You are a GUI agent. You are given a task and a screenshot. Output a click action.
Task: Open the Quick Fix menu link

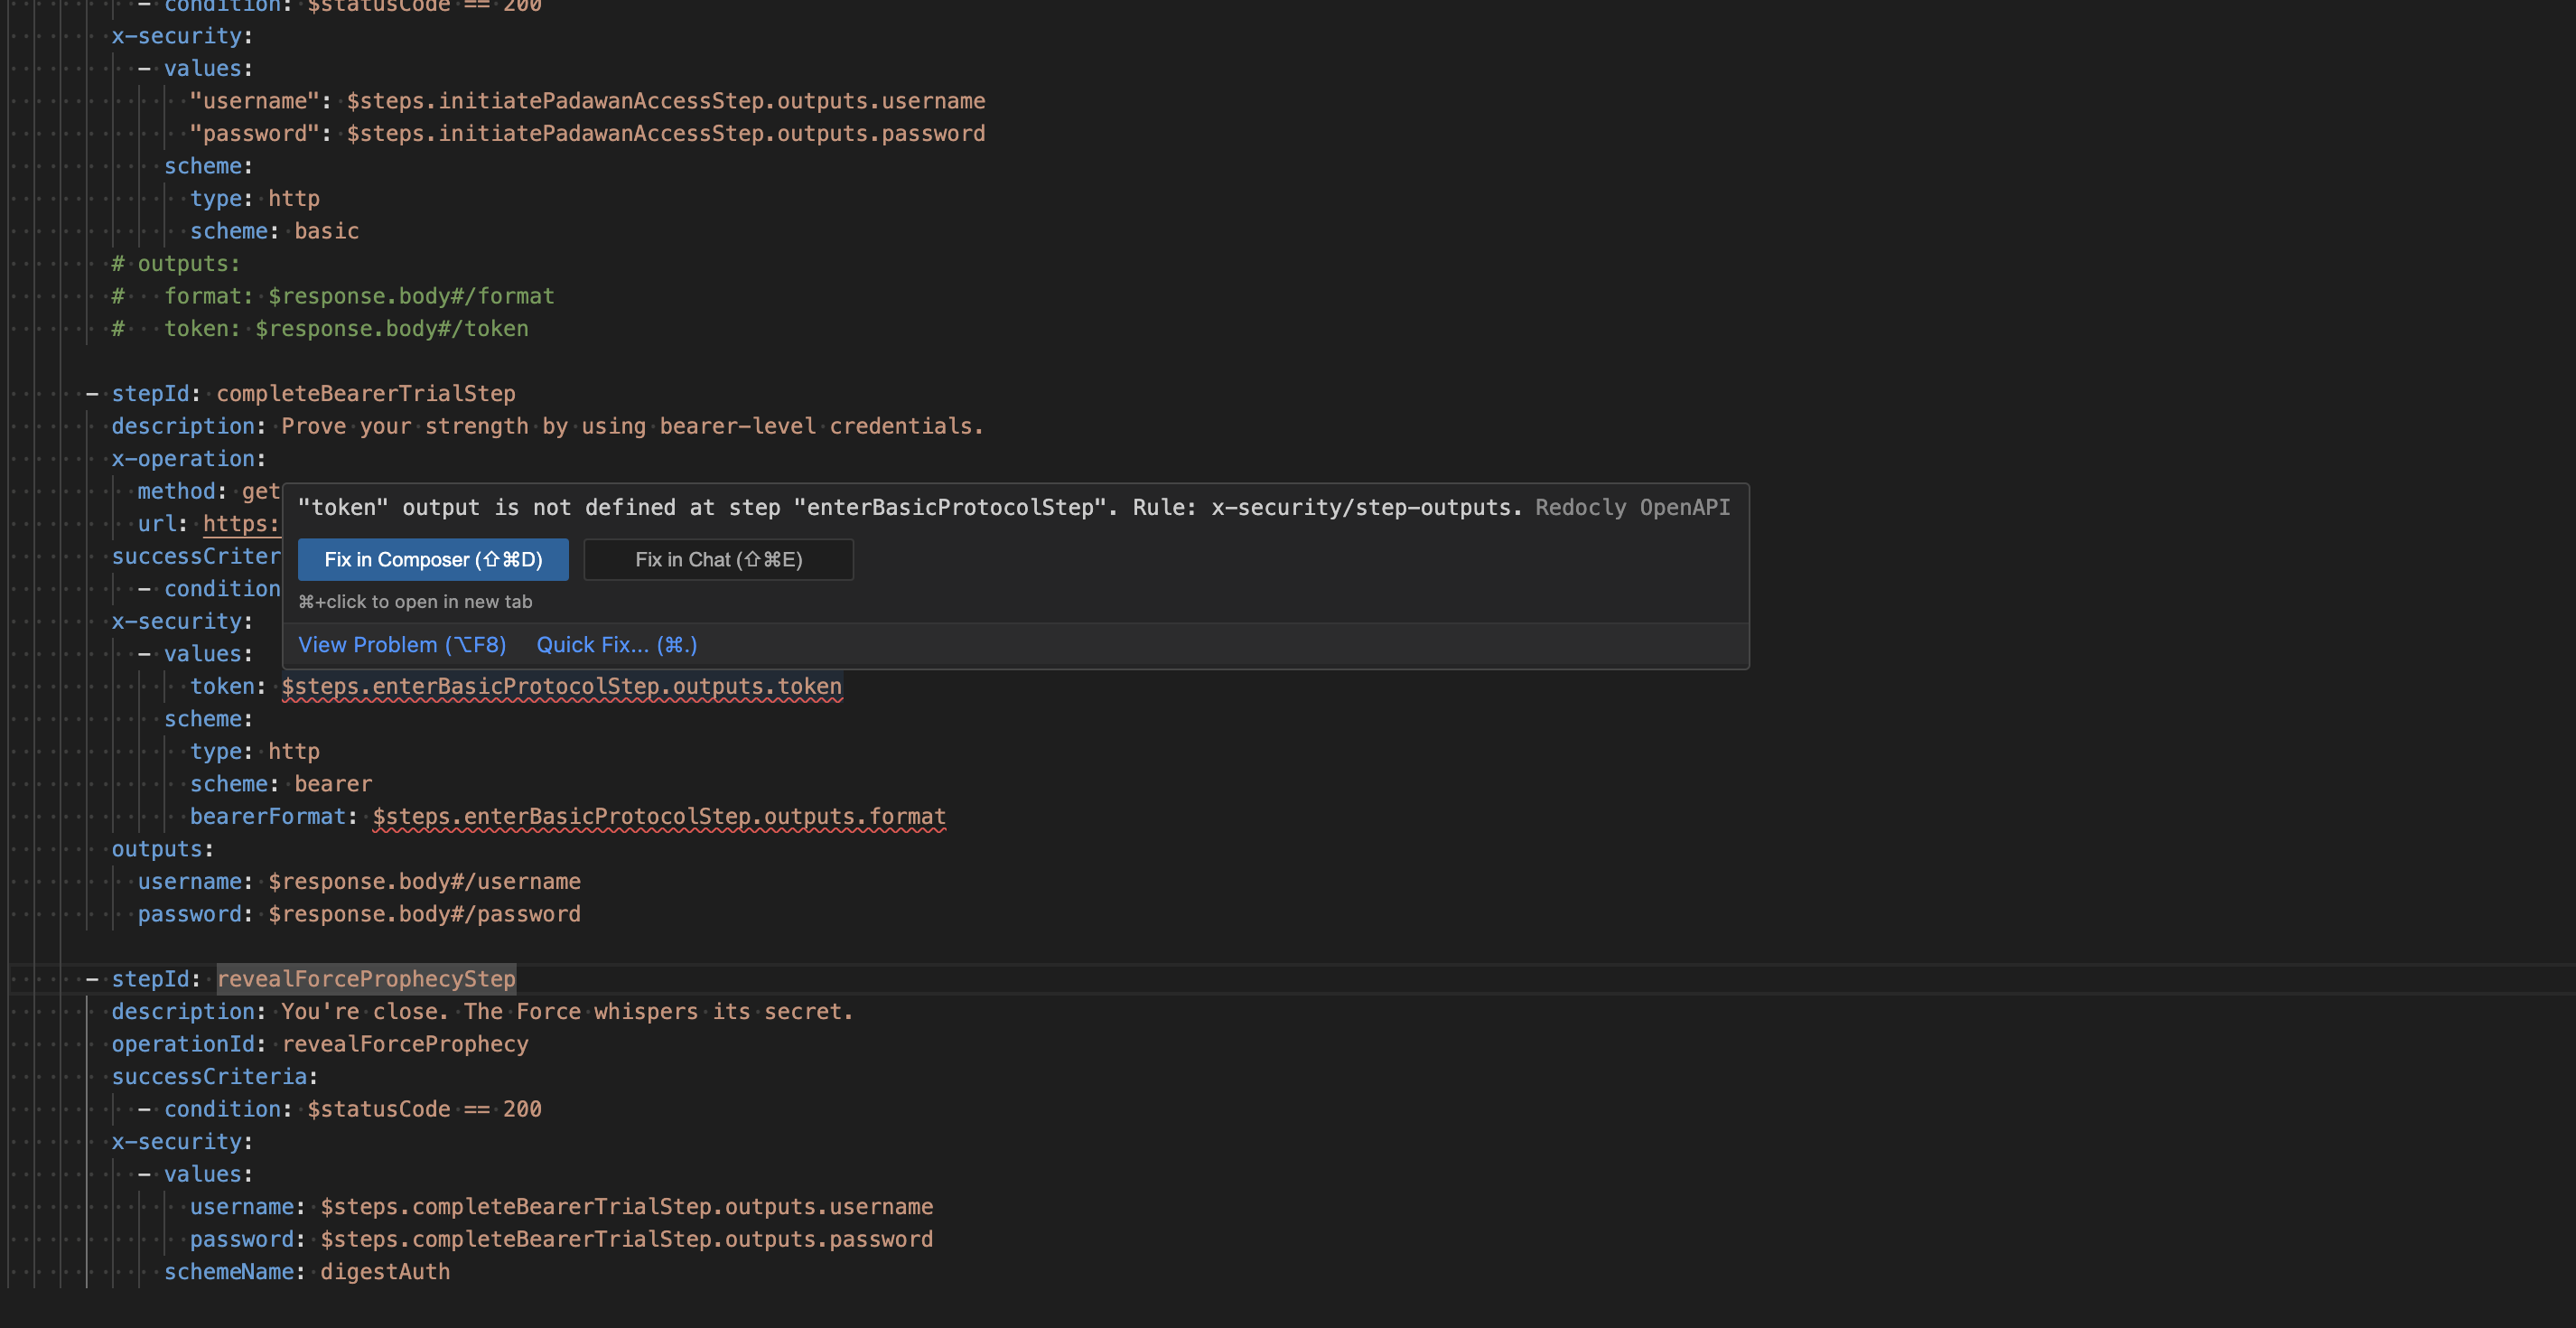tap(616, 645)
